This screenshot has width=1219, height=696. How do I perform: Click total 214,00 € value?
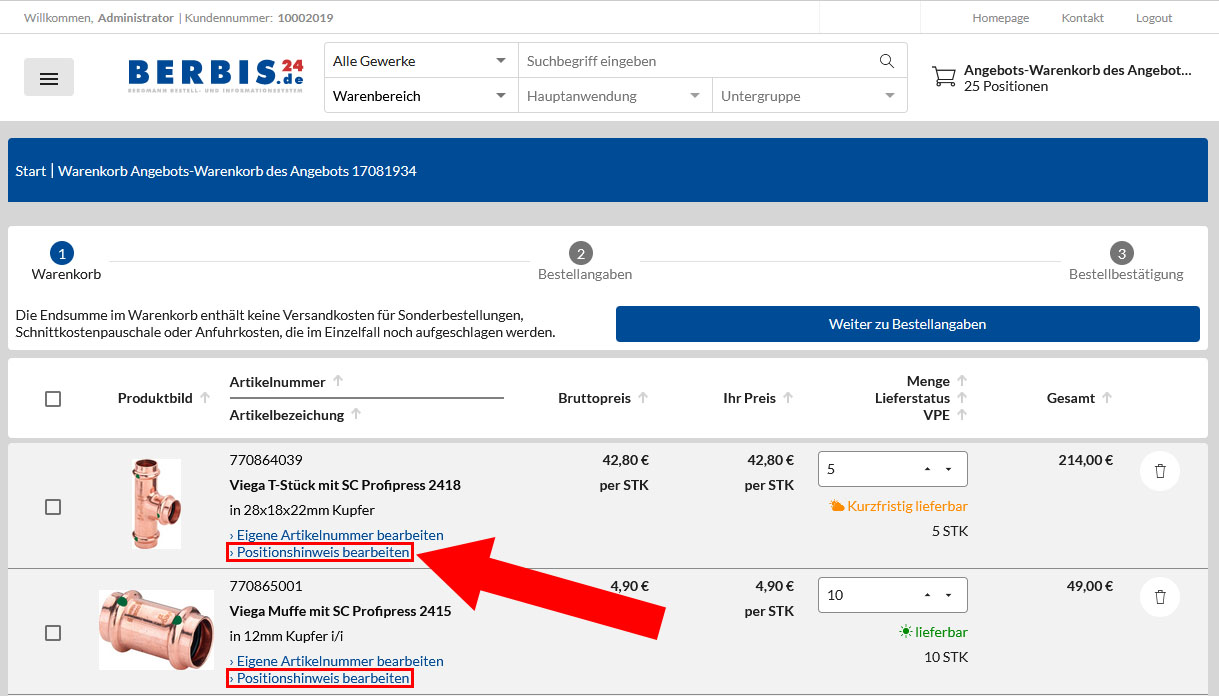tap(1086, 460)
